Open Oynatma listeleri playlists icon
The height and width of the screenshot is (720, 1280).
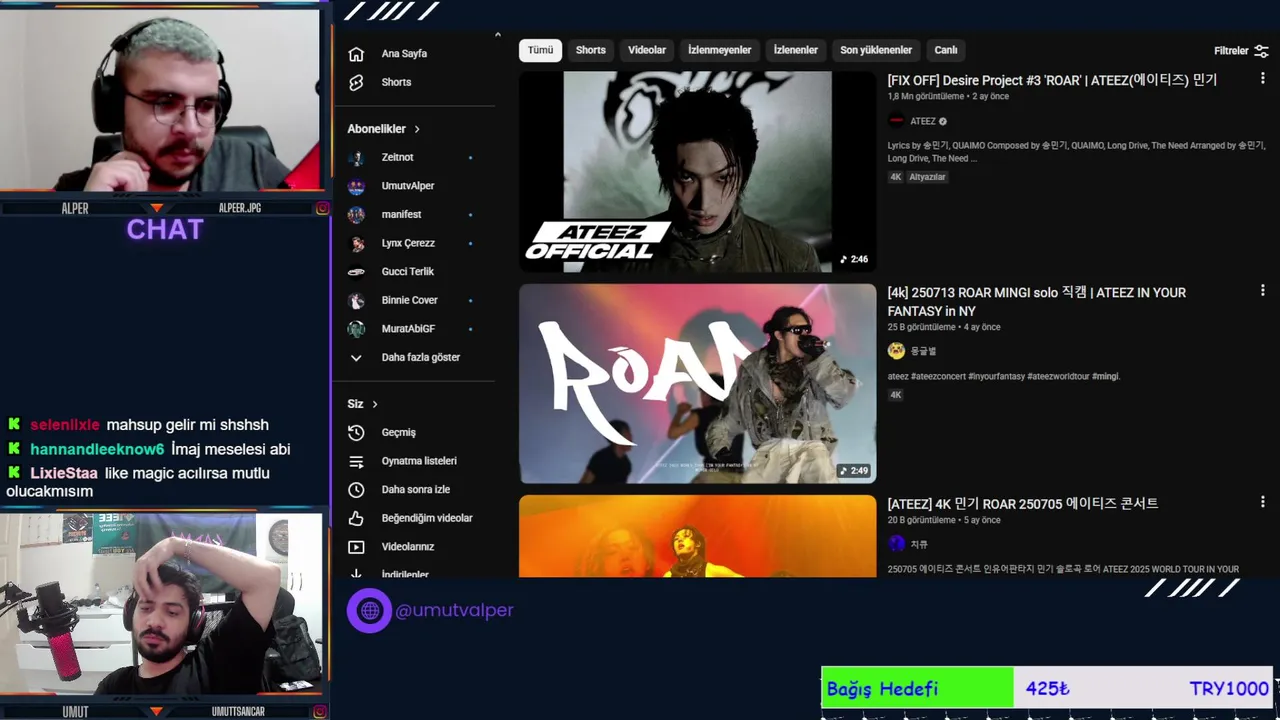[356, 461]
